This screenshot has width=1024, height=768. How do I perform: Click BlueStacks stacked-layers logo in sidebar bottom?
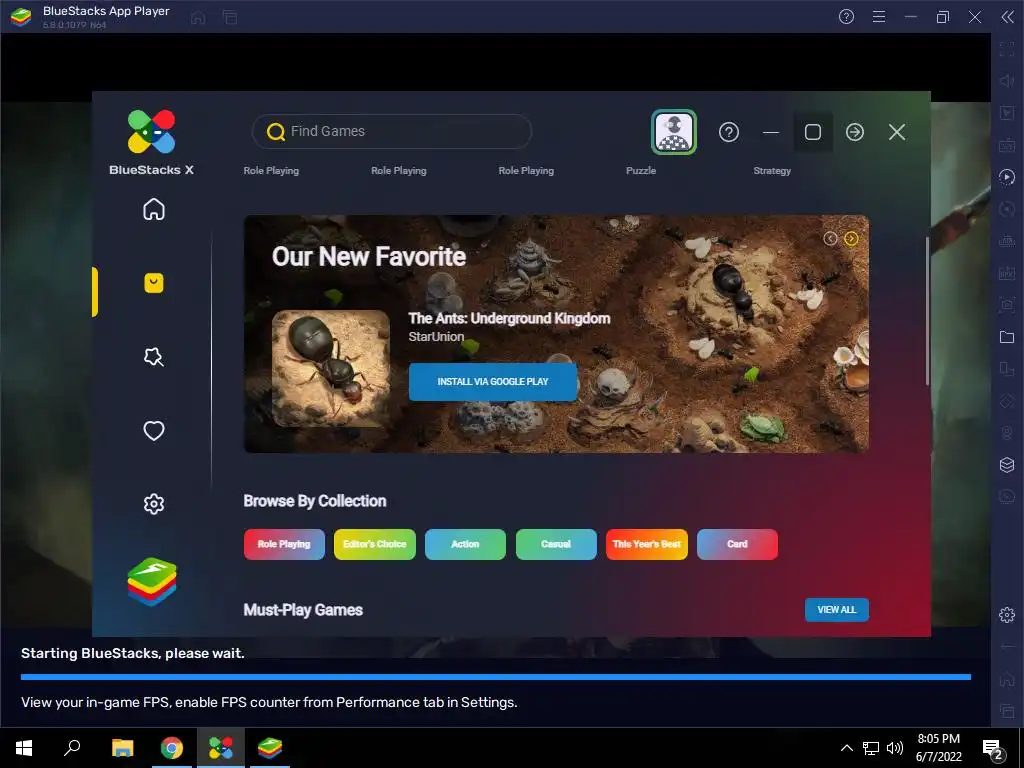[x=152, y=581]
